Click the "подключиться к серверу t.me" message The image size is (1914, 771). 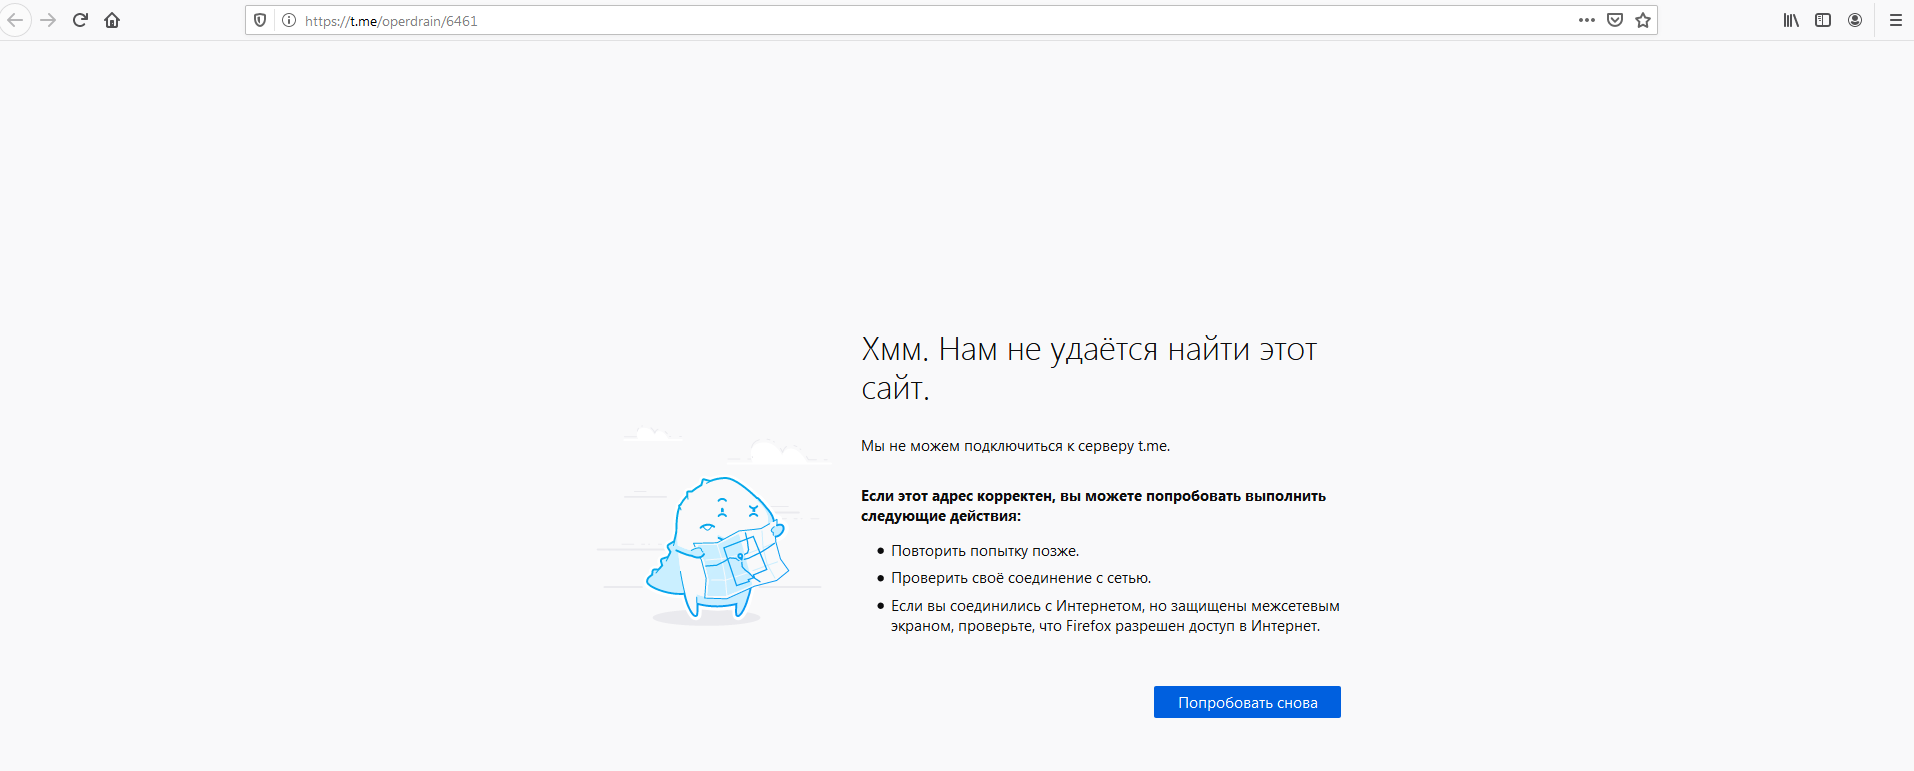1015,446
